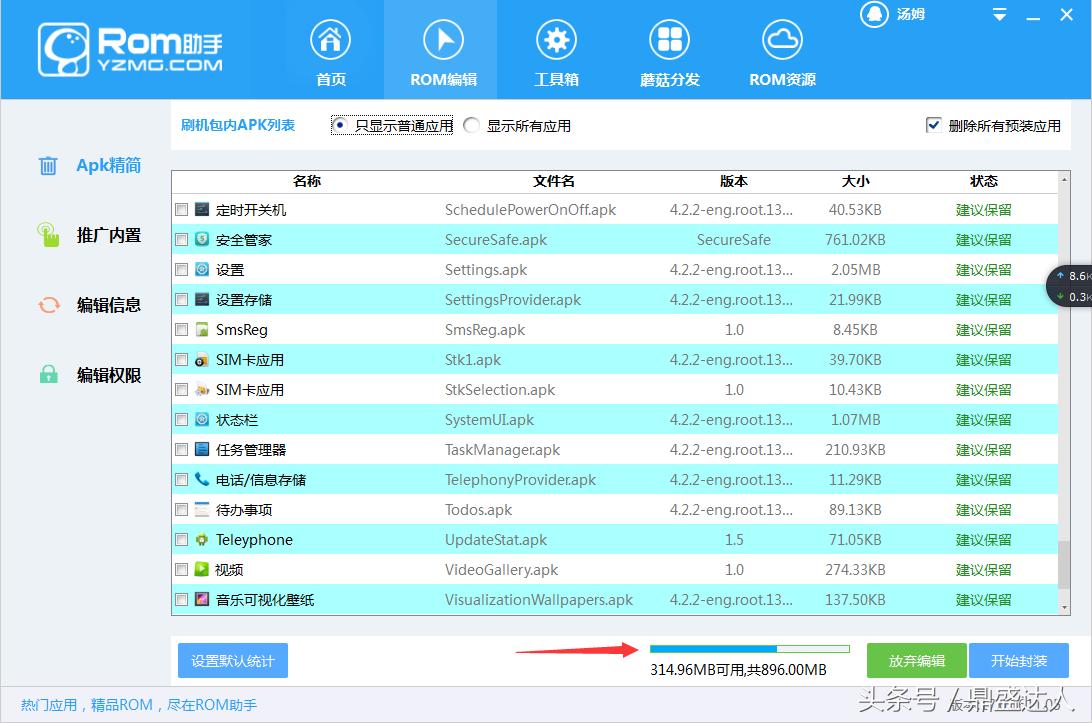Select the Apk精简 trash sidebar icon
The image size is (1092, 723).
(x=47, y=165)
